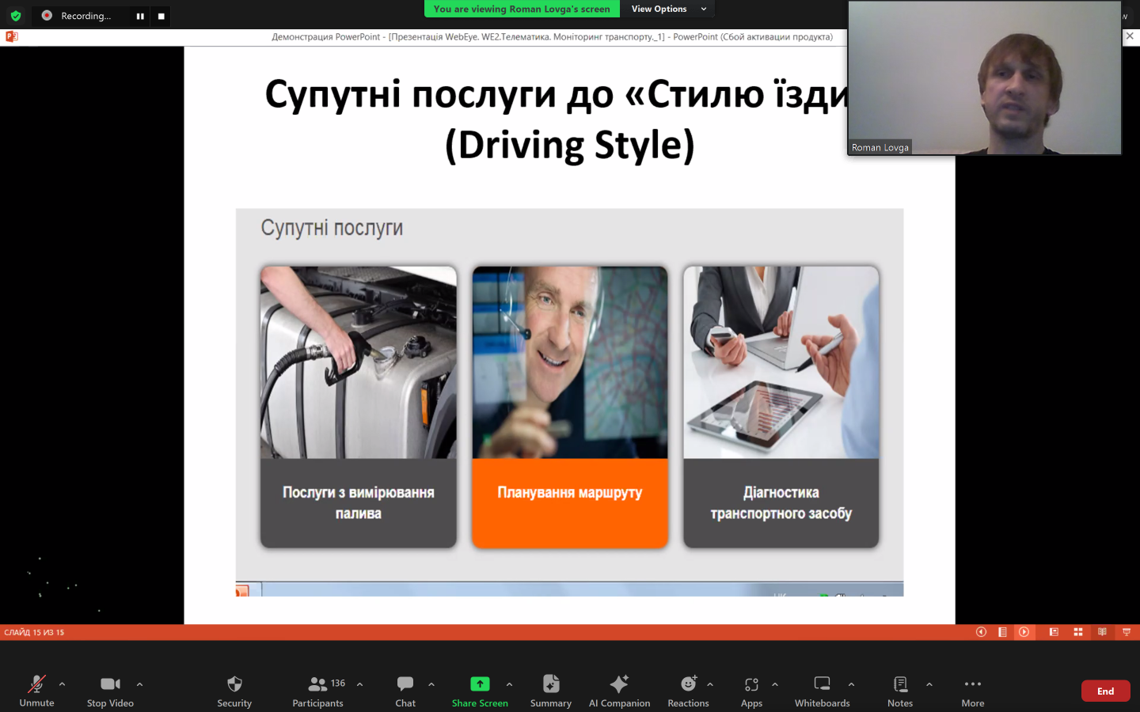Unmute the microphone
Image resolution: width=1140 pixels, height=712 pixels.
tap(36, 690)
